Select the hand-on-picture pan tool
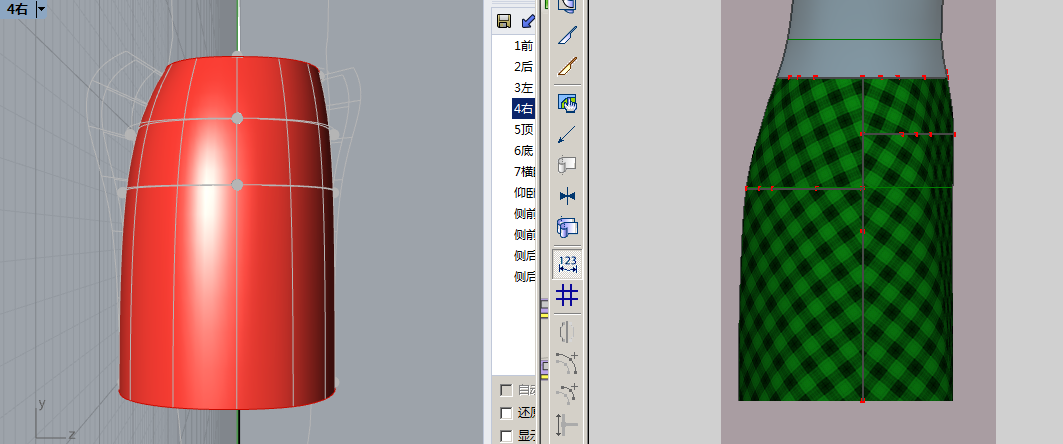This screenshot has height=444, width=1063. click(x=568, y=103)
